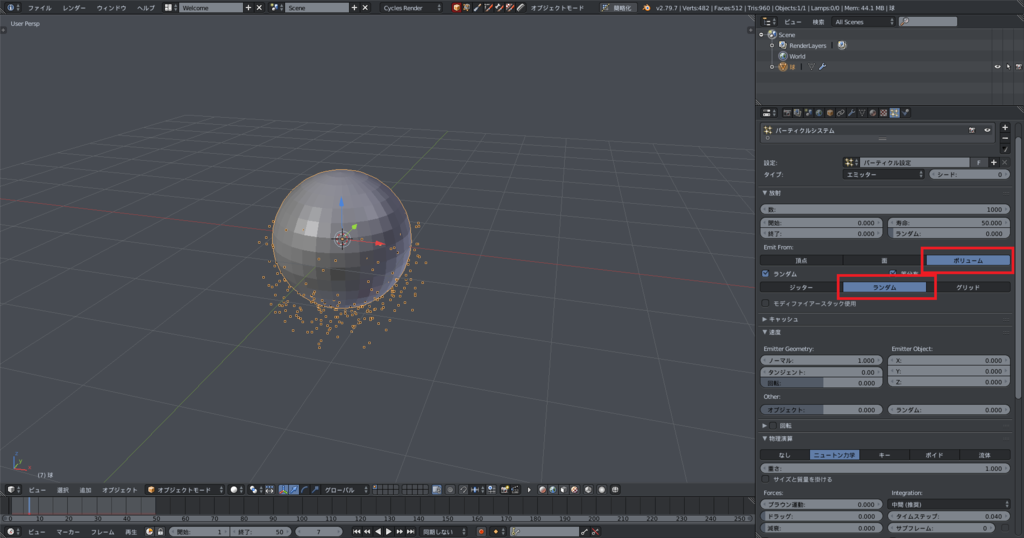The image size is (1024, 538).
Task: Open the Particles properties tab icon
Action: [895, 113]
